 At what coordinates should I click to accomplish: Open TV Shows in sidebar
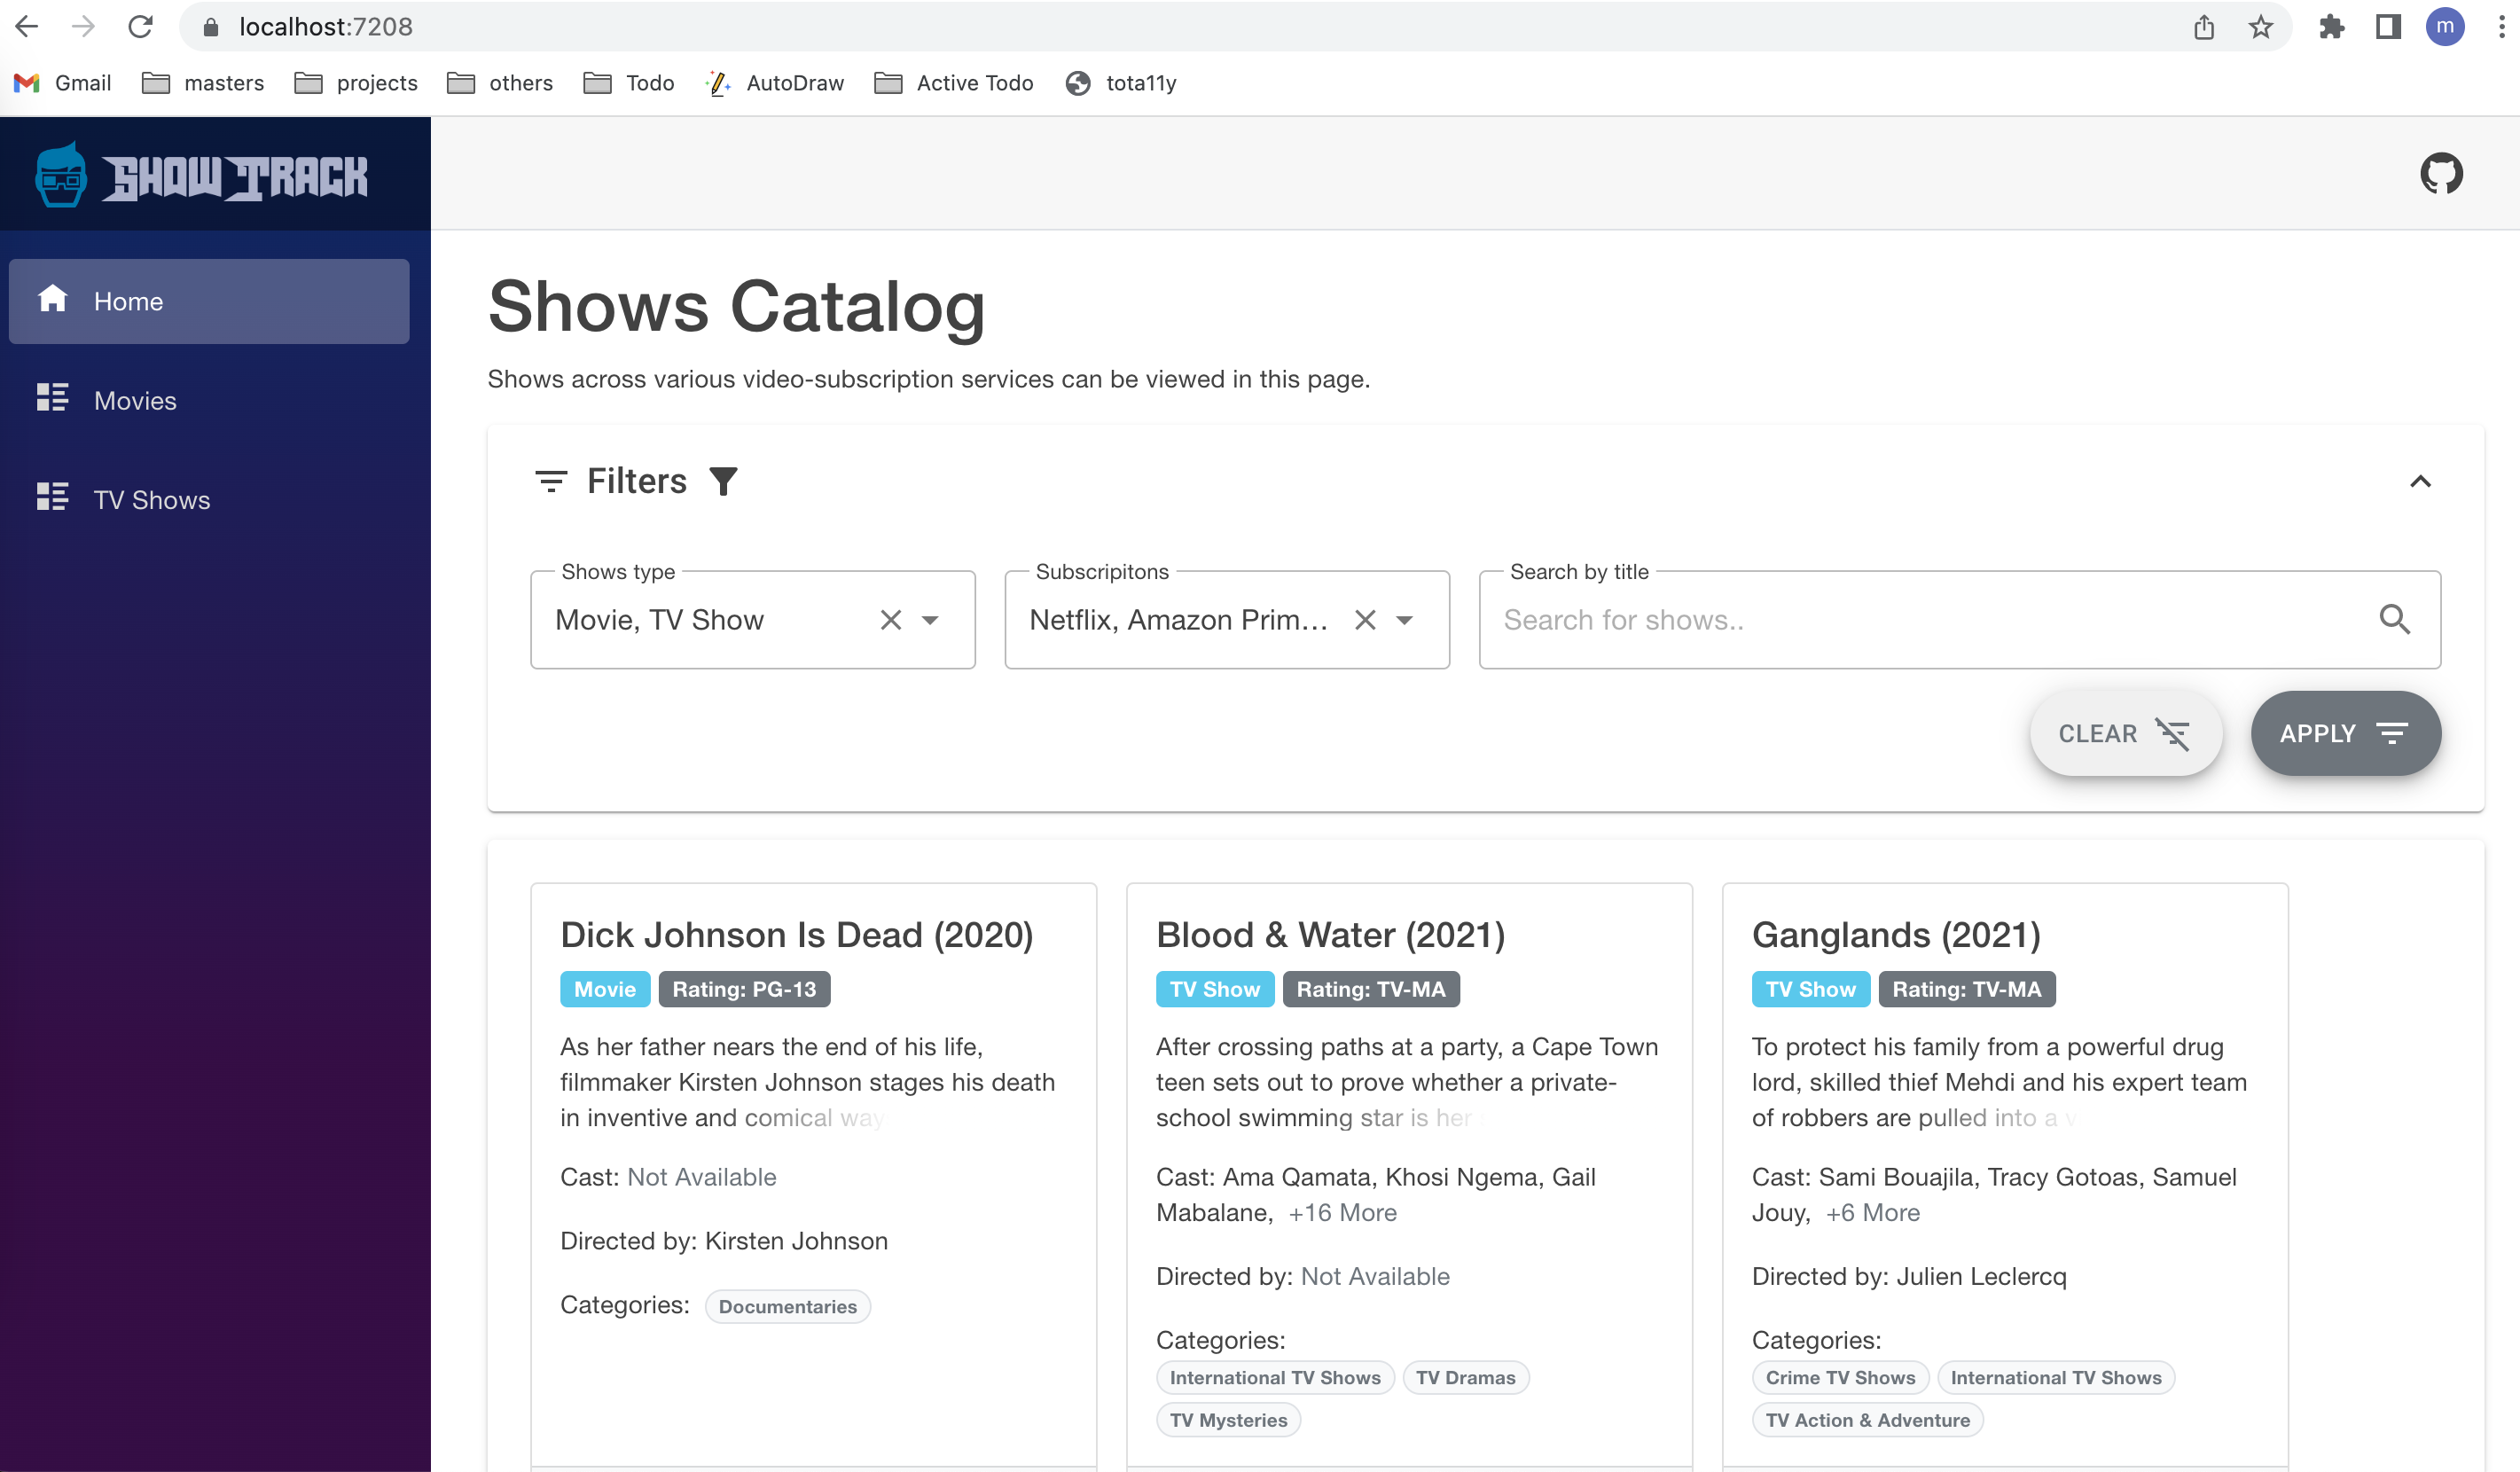(x=209, y=499)
